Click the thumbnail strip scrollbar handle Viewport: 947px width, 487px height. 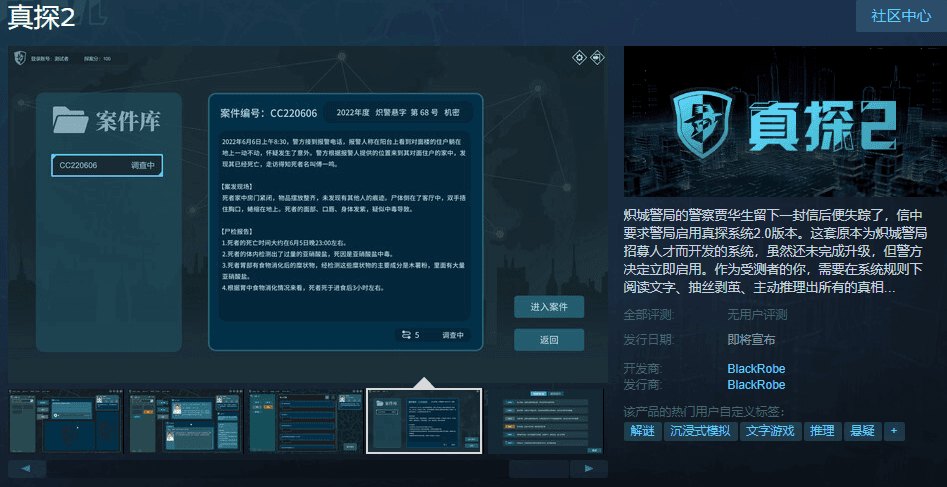point(539,469)
